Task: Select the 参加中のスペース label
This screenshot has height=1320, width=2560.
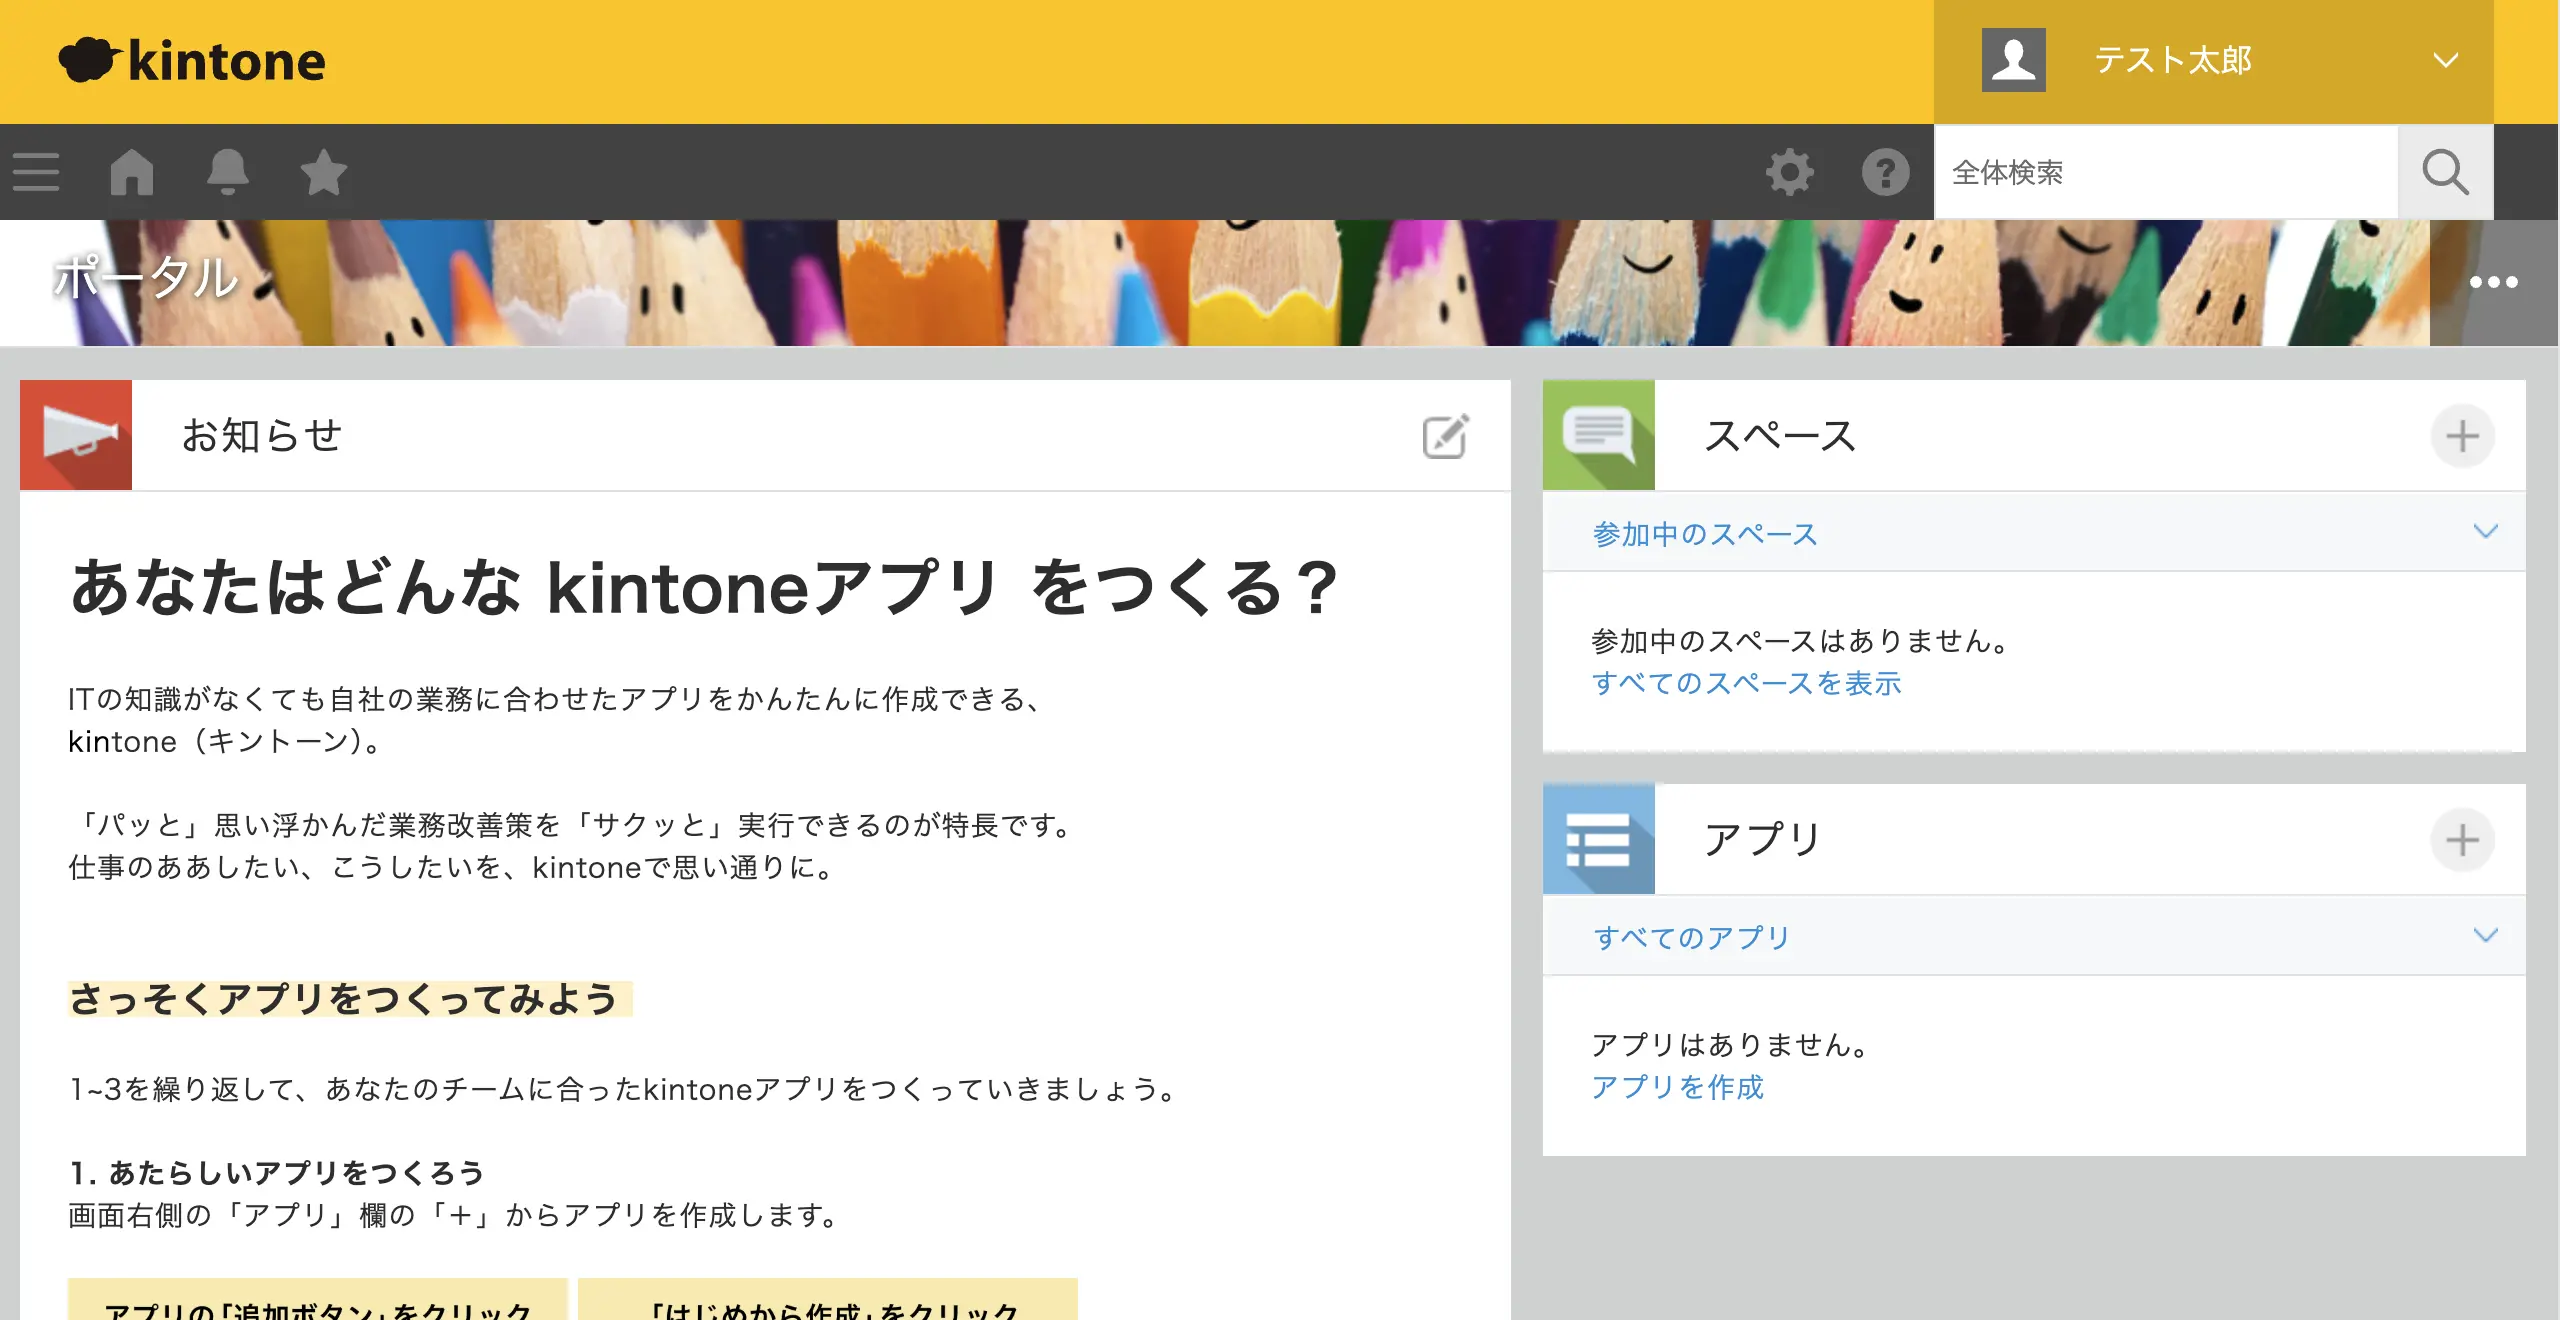Action: click(1704, 534)
